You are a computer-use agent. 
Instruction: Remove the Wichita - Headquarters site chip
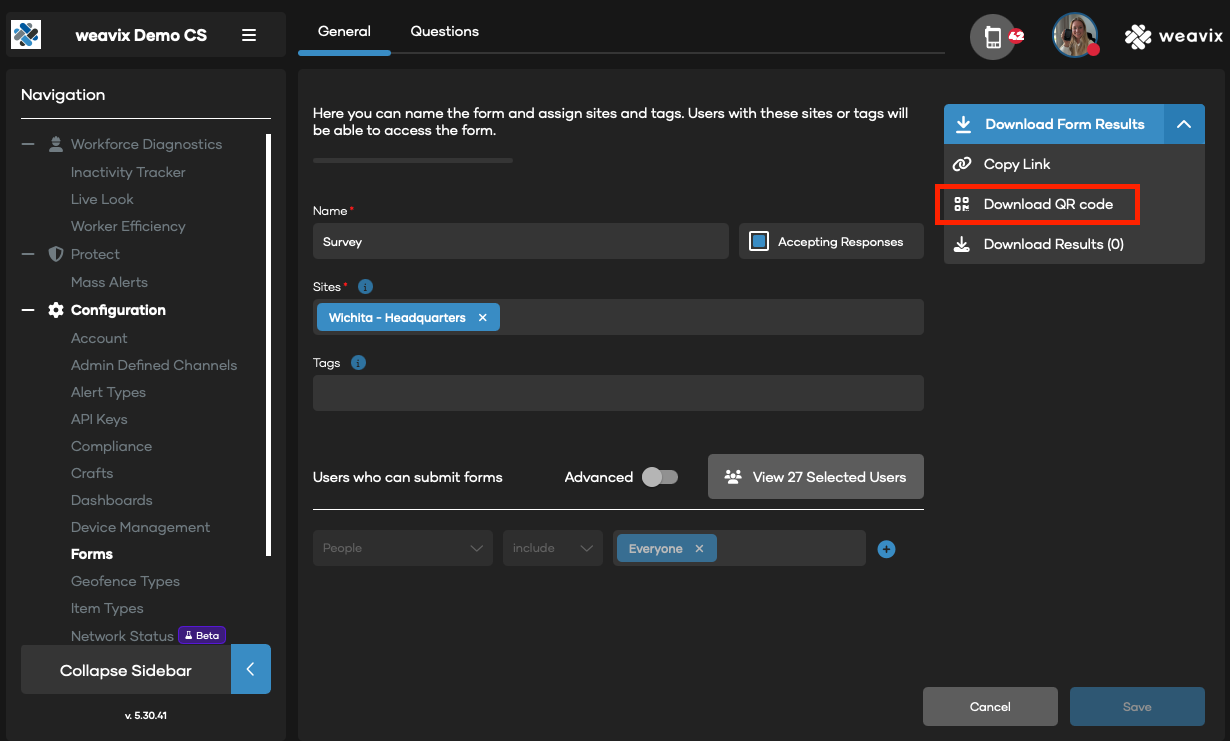(x=482, y=318)
